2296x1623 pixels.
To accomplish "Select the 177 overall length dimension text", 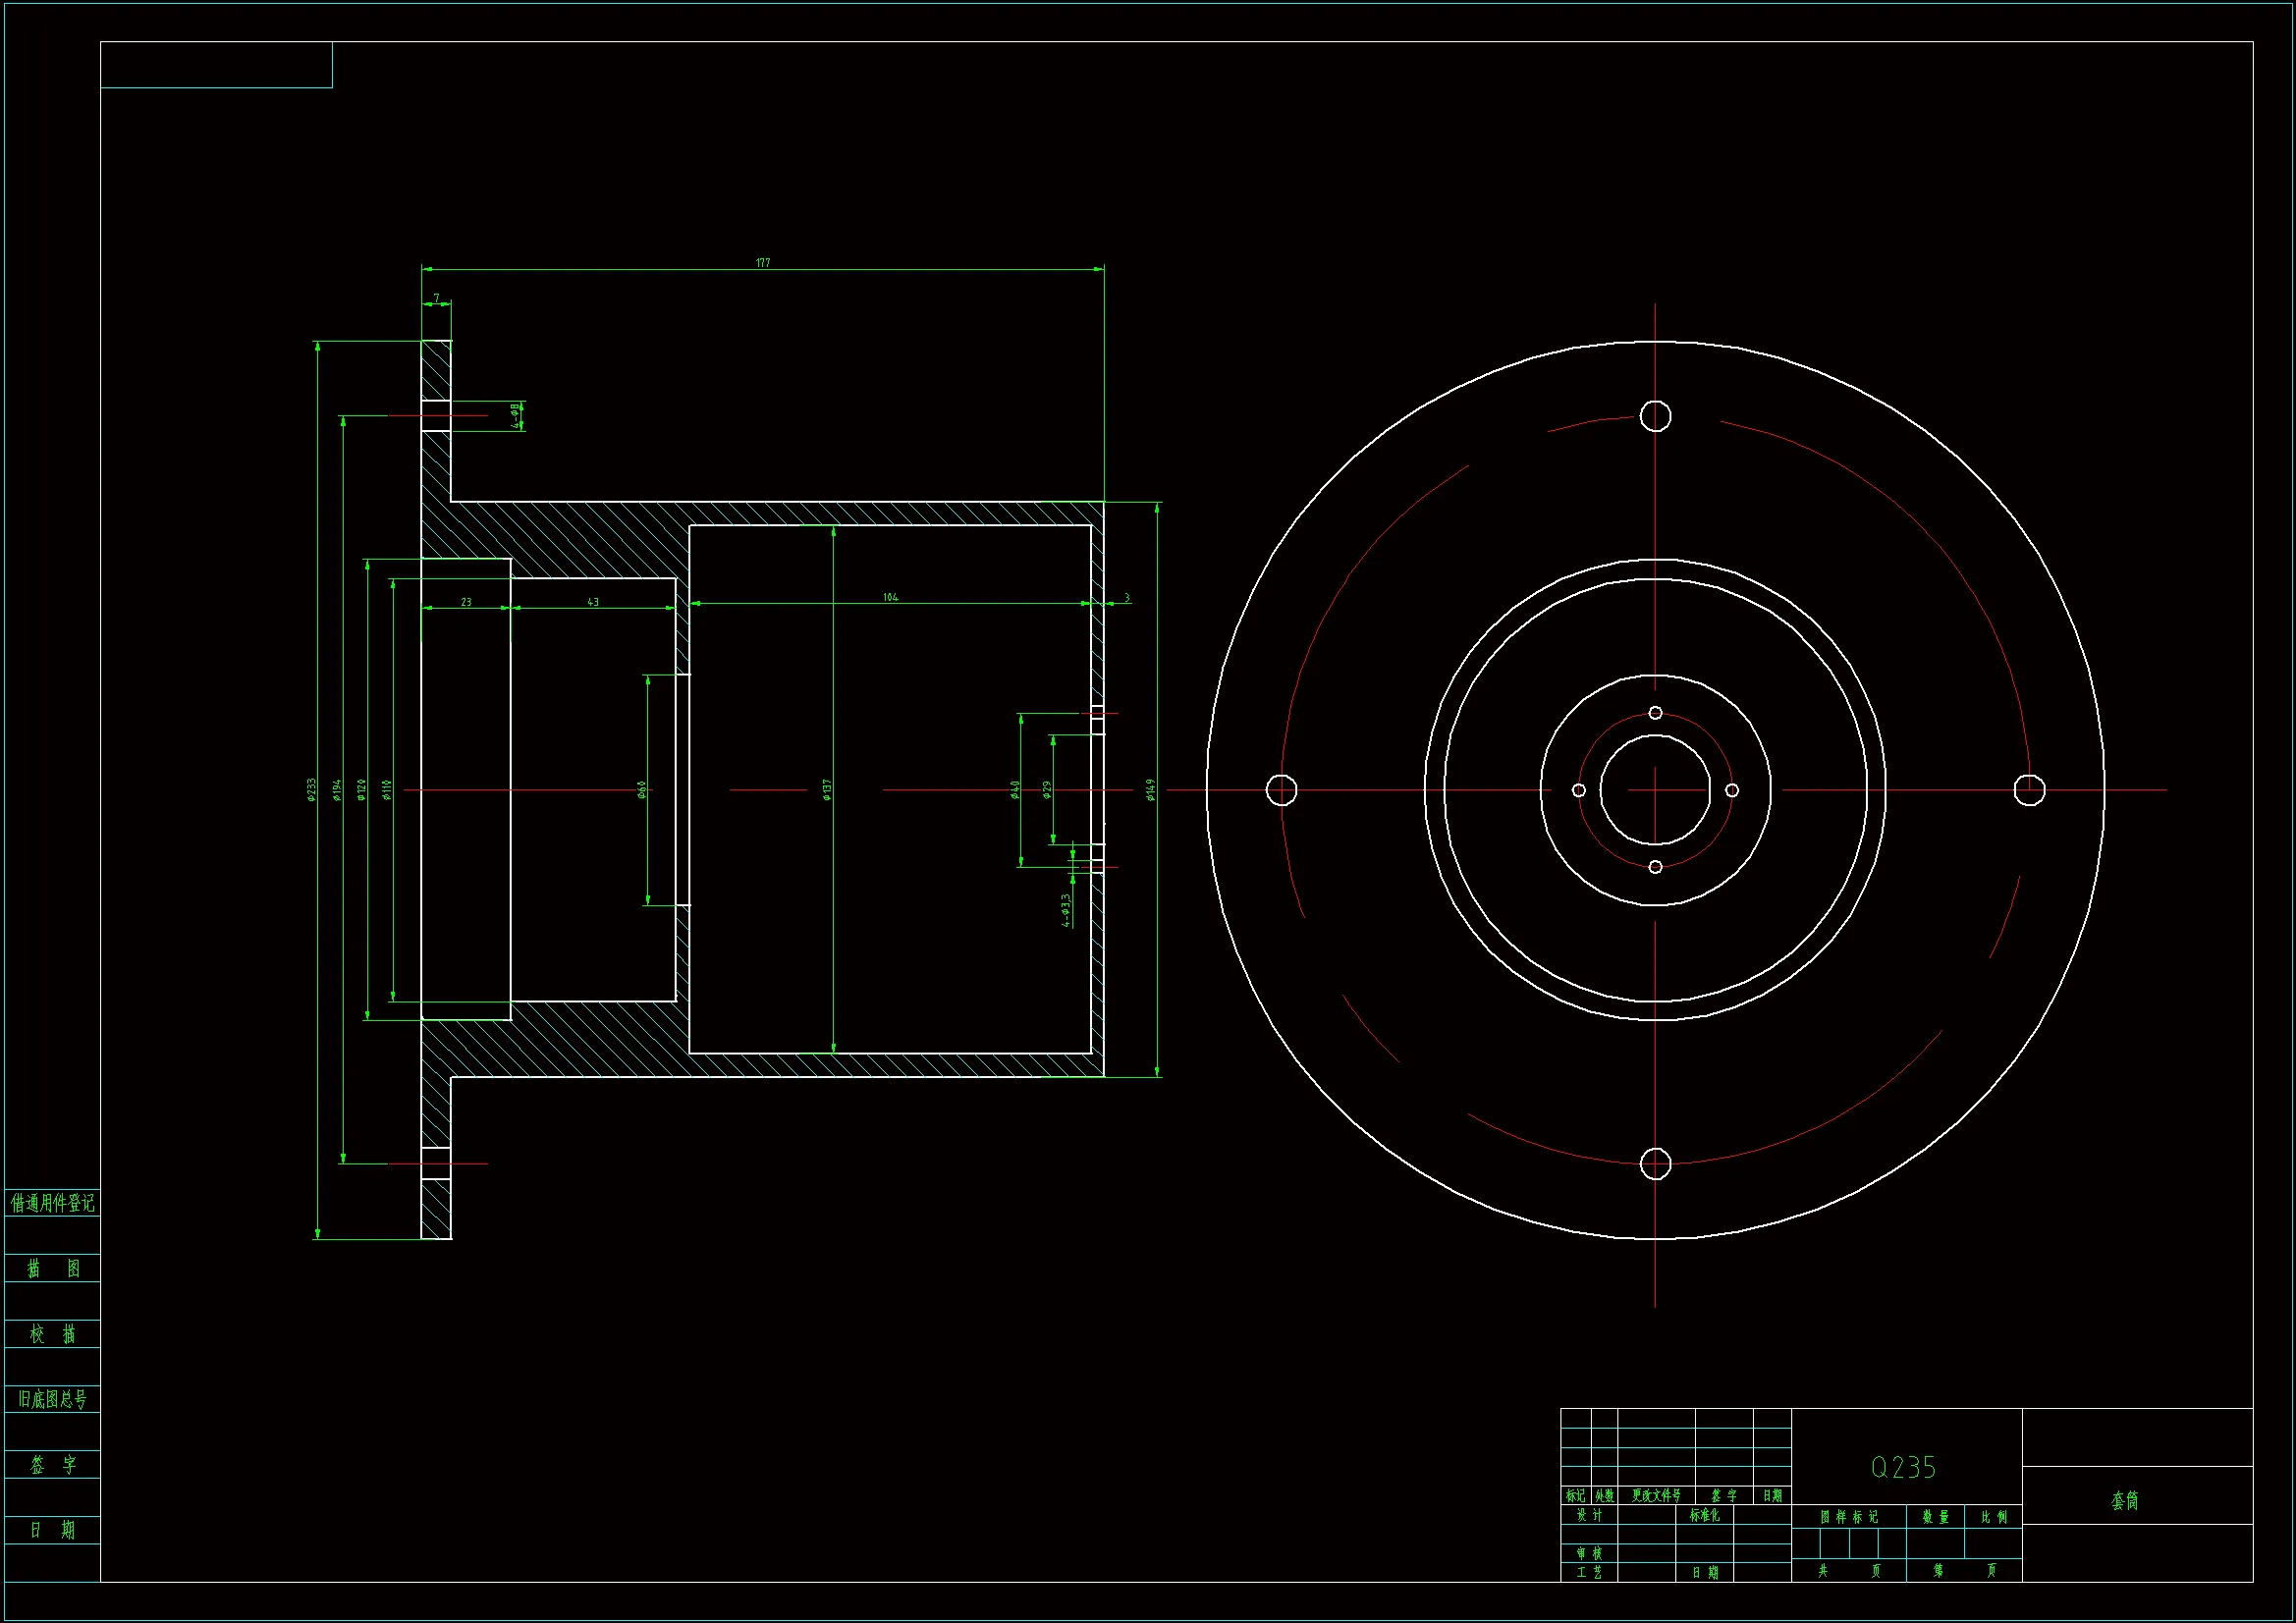I will tap(763, 263).
